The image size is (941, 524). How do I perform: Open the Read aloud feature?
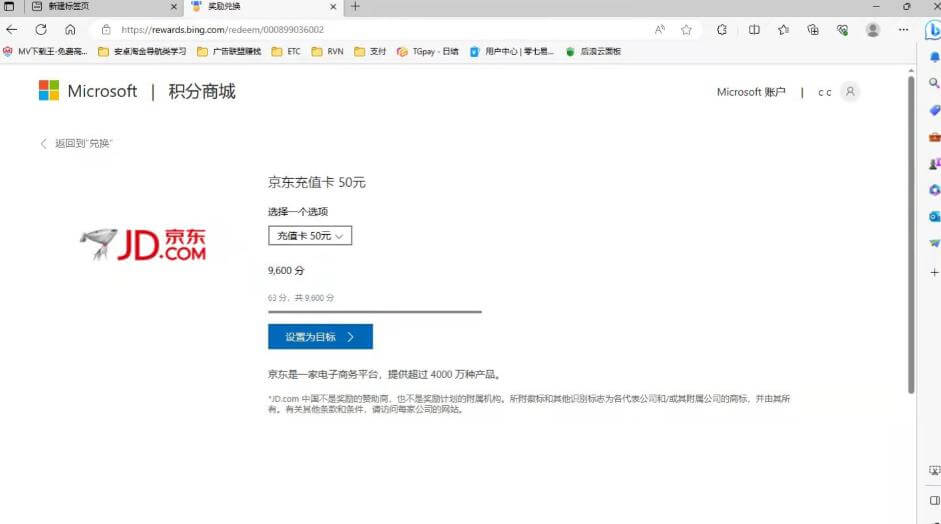pos(660,29)
